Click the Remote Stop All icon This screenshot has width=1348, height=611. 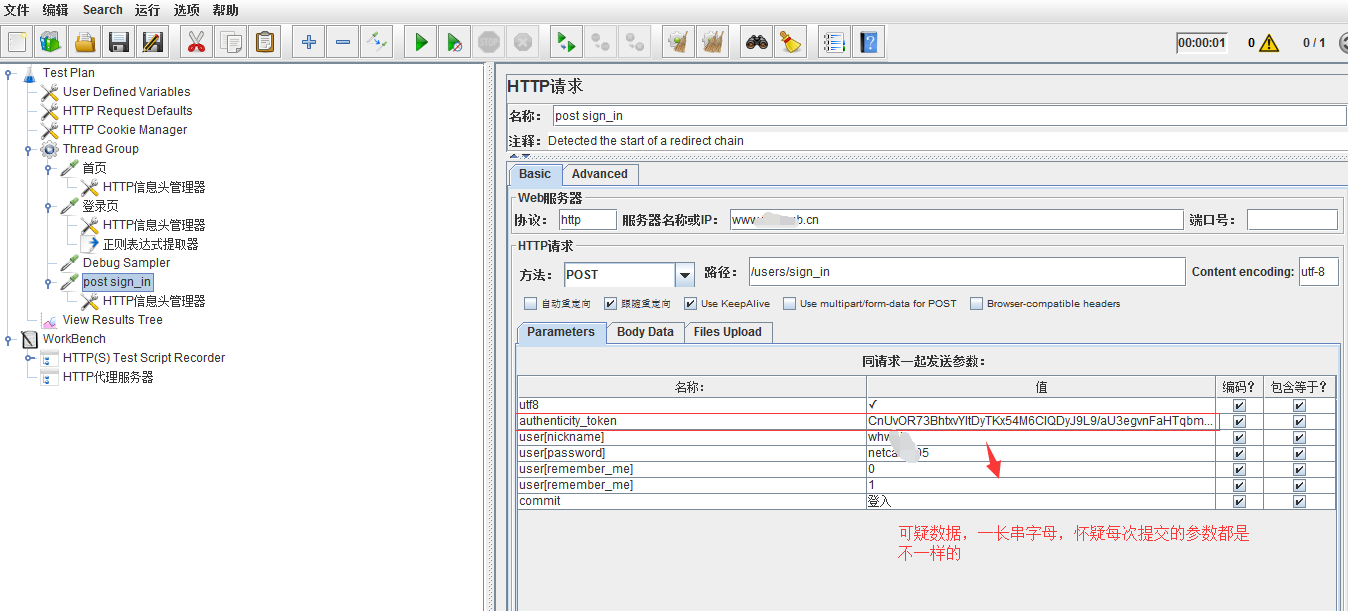pos(600,42)
